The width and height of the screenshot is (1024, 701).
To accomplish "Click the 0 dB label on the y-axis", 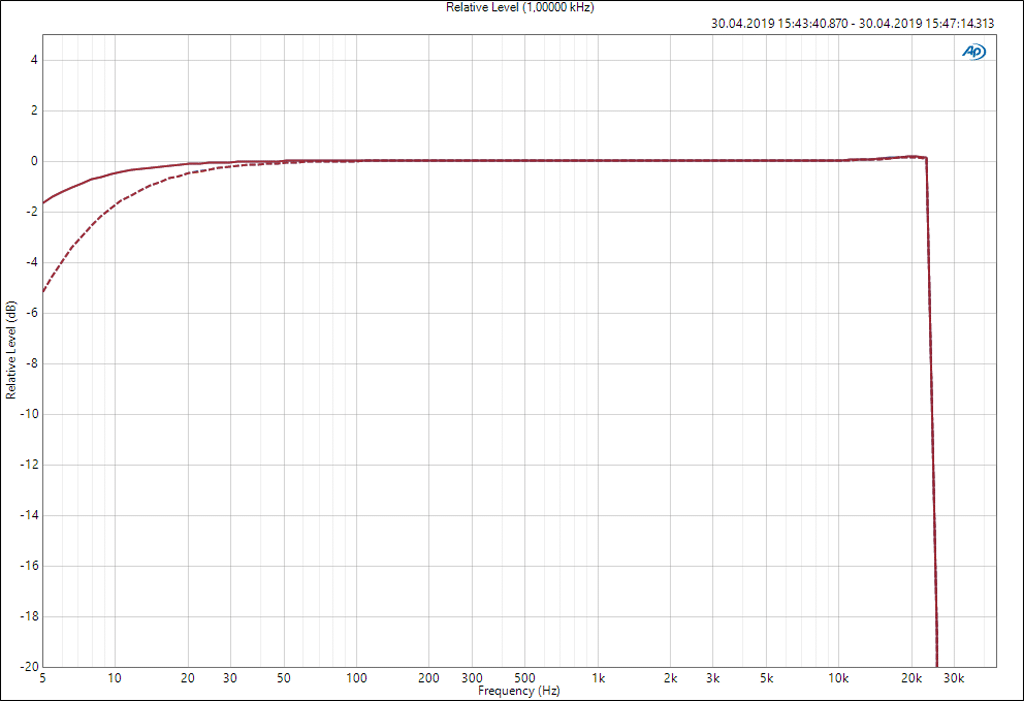I will tap(33, 161).
